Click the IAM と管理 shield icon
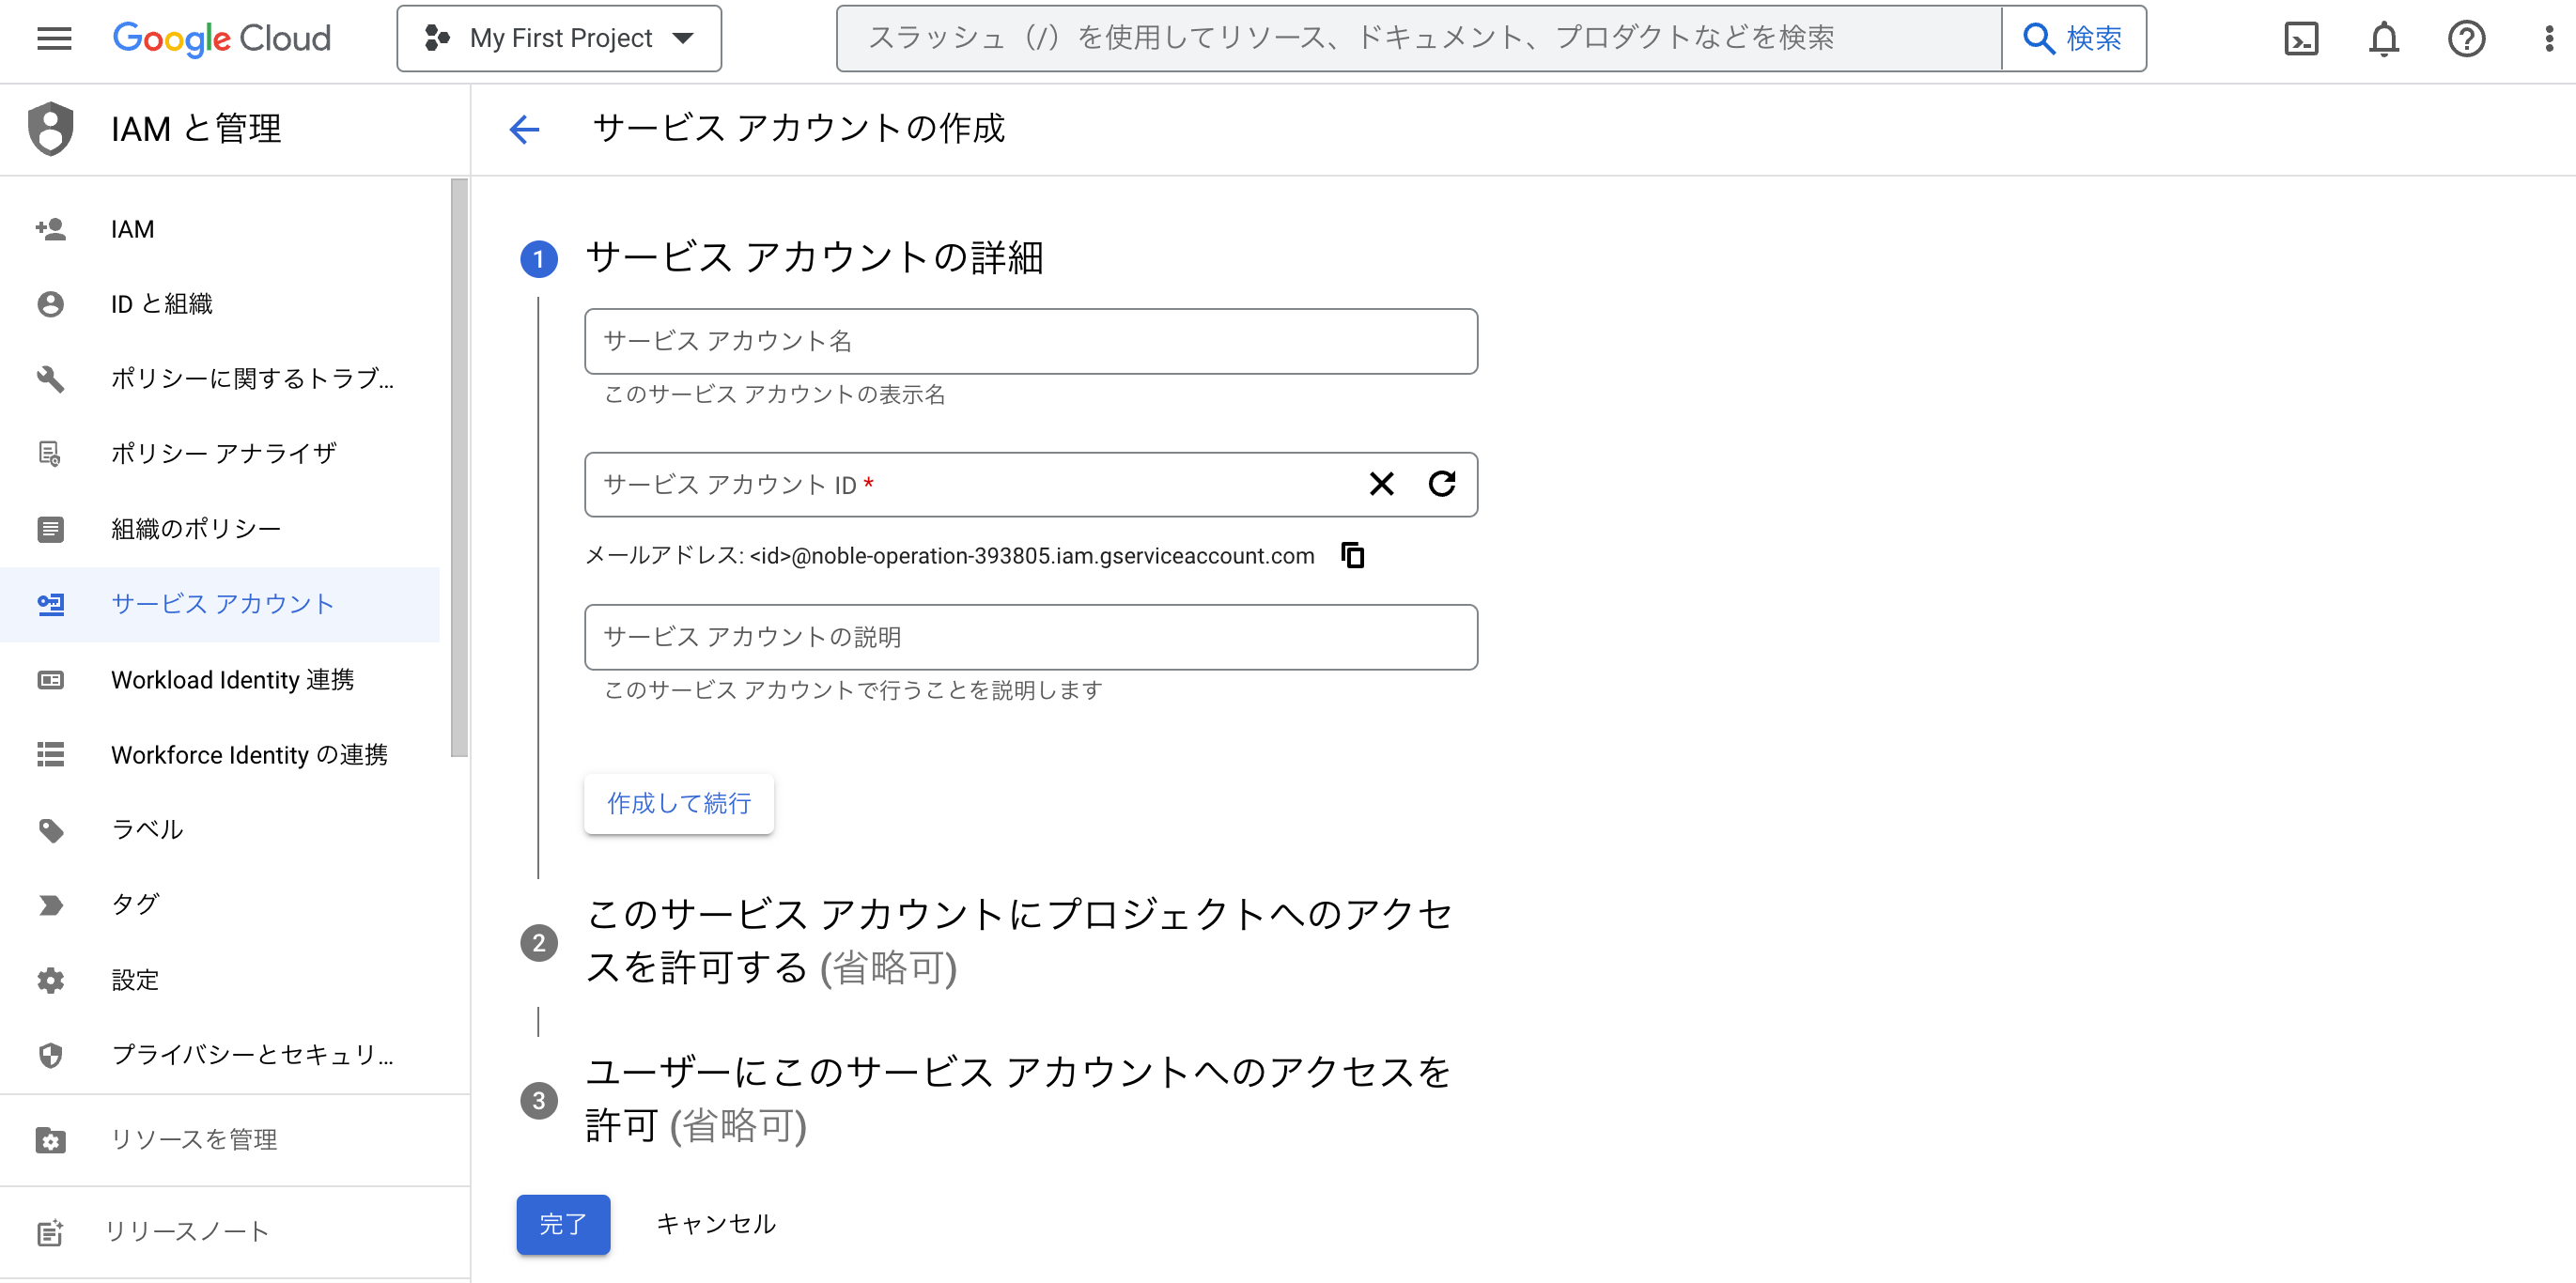2576x1283 pixels. coord(51,128)
